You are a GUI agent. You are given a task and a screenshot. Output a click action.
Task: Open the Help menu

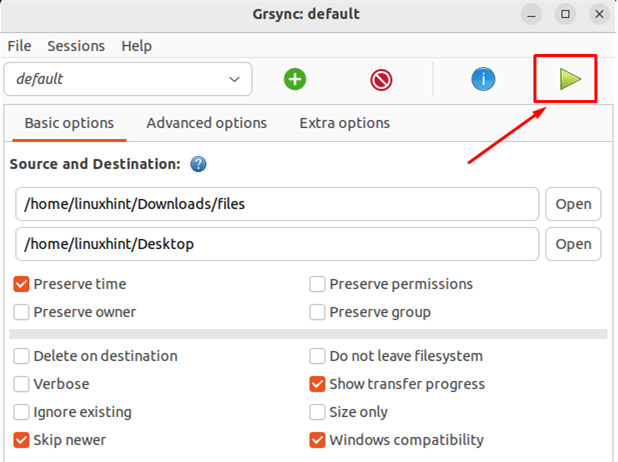136,46
